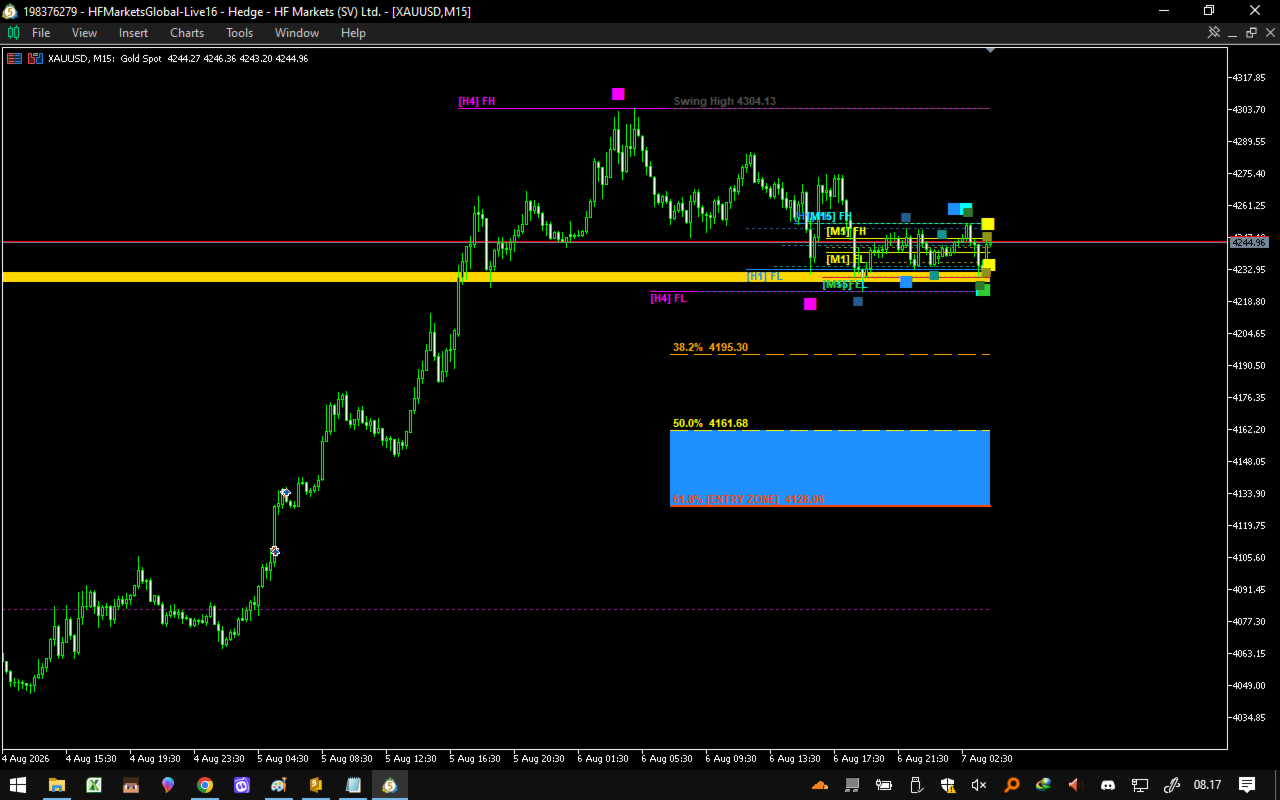Open the View menu
1280x800 pixels.
(84, 33)
